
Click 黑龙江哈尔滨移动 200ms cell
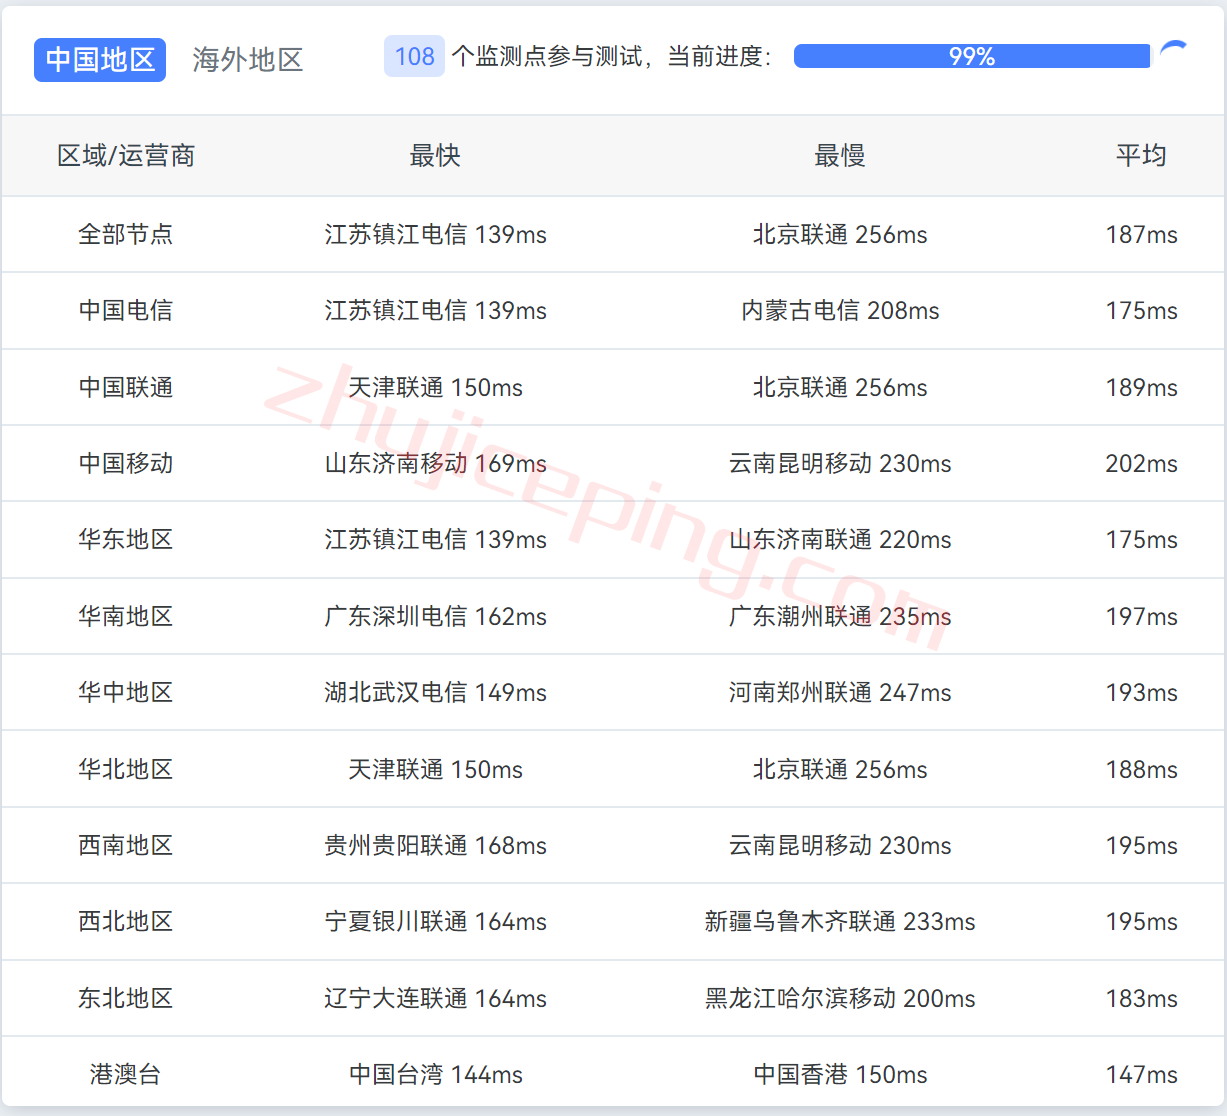[840, 998]
